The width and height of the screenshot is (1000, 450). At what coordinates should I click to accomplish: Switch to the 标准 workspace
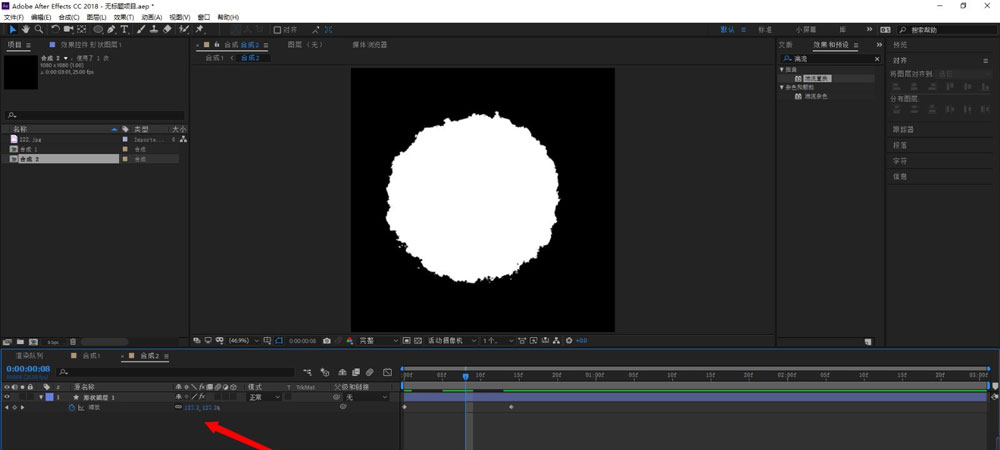[765, 30]
